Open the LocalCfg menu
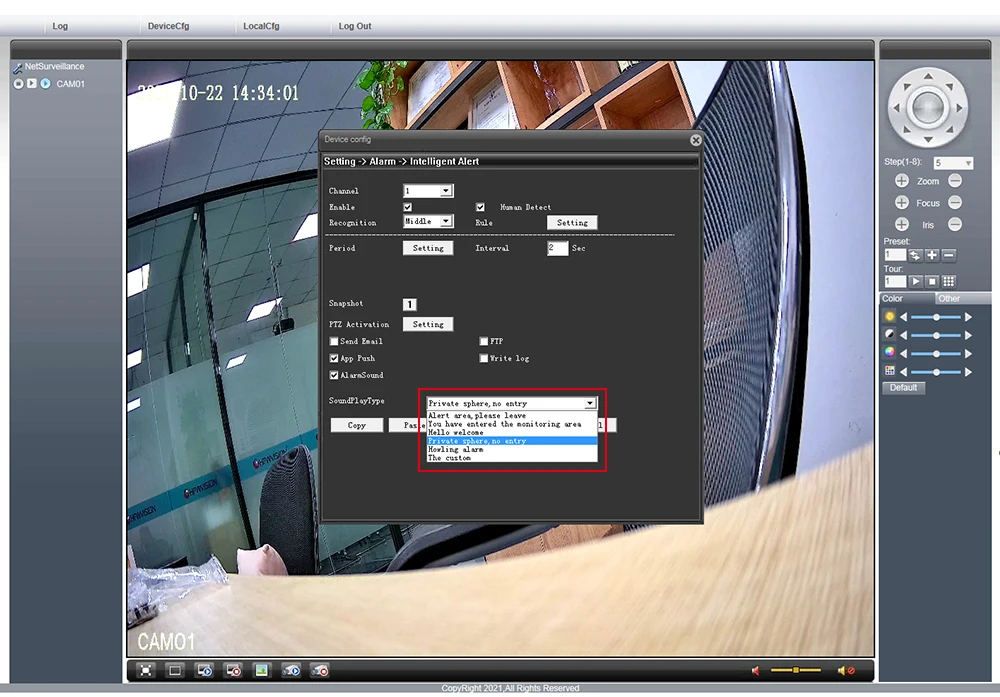The image size is (1000, 697). pos(261,26)
